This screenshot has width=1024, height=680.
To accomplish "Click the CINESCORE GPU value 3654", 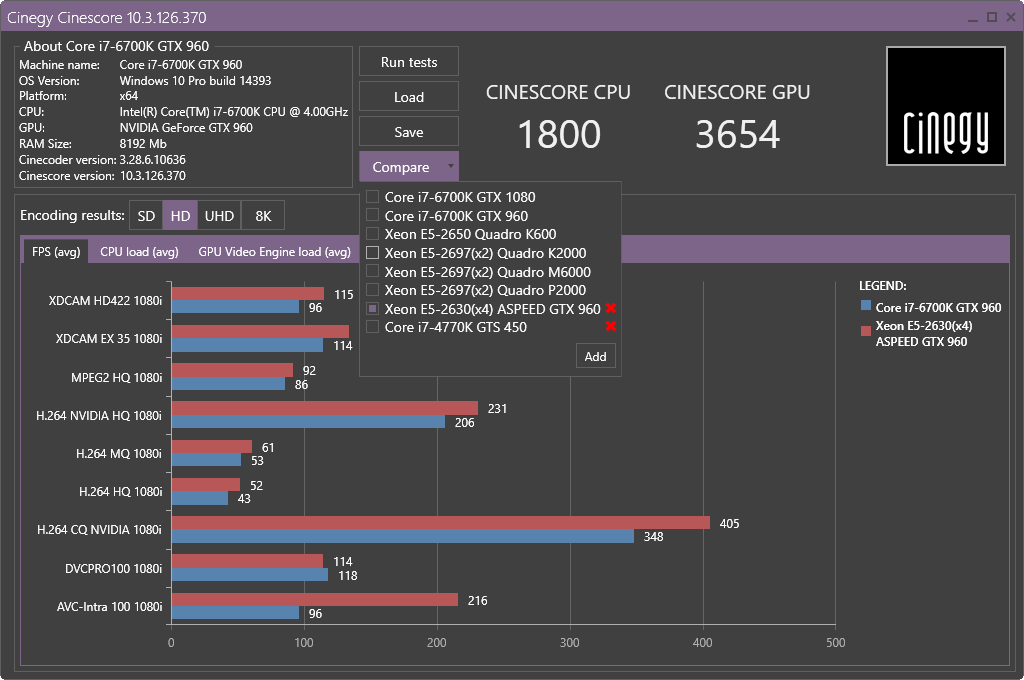I will click(x=737, y=135).
